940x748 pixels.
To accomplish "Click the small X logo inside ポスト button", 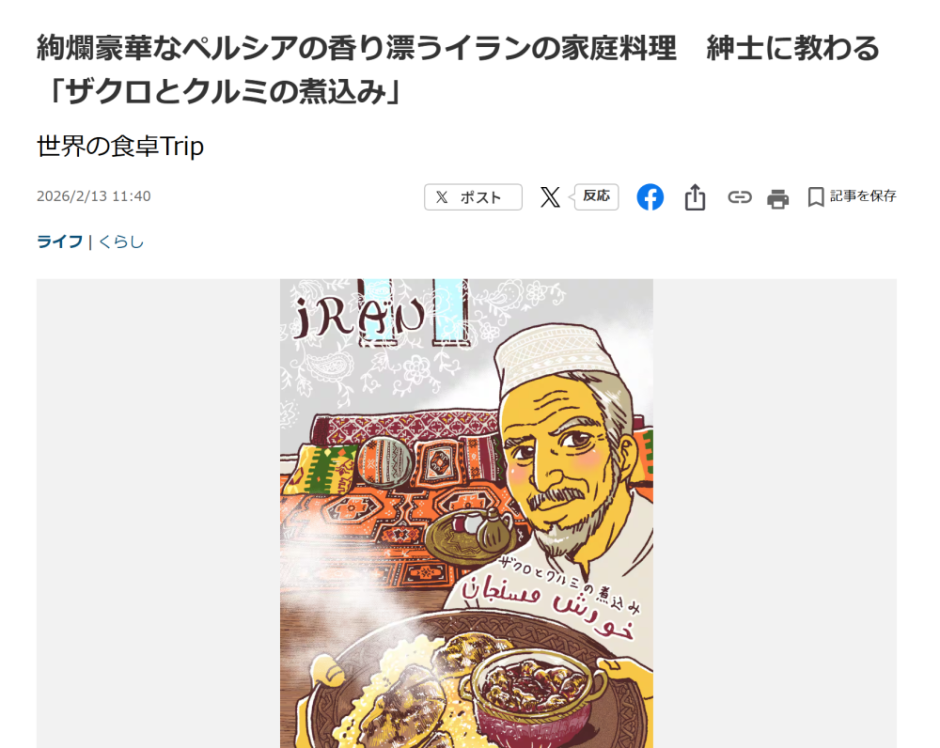I will (x=442, y=197).
